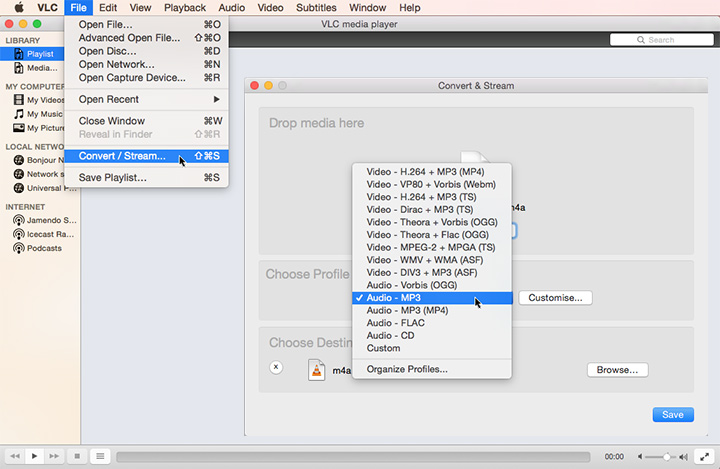Viewport: 720px width, 469px height.
Task: Open Podcasts icon in sidebar
Action: click(x=18, y=248)
